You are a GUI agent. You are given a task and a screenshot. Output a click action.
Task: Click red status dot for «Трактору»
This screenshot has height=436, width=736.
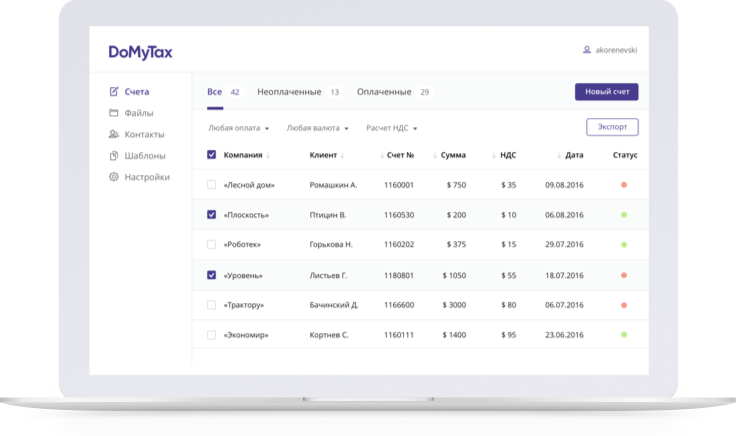click(x=624, y=305)
